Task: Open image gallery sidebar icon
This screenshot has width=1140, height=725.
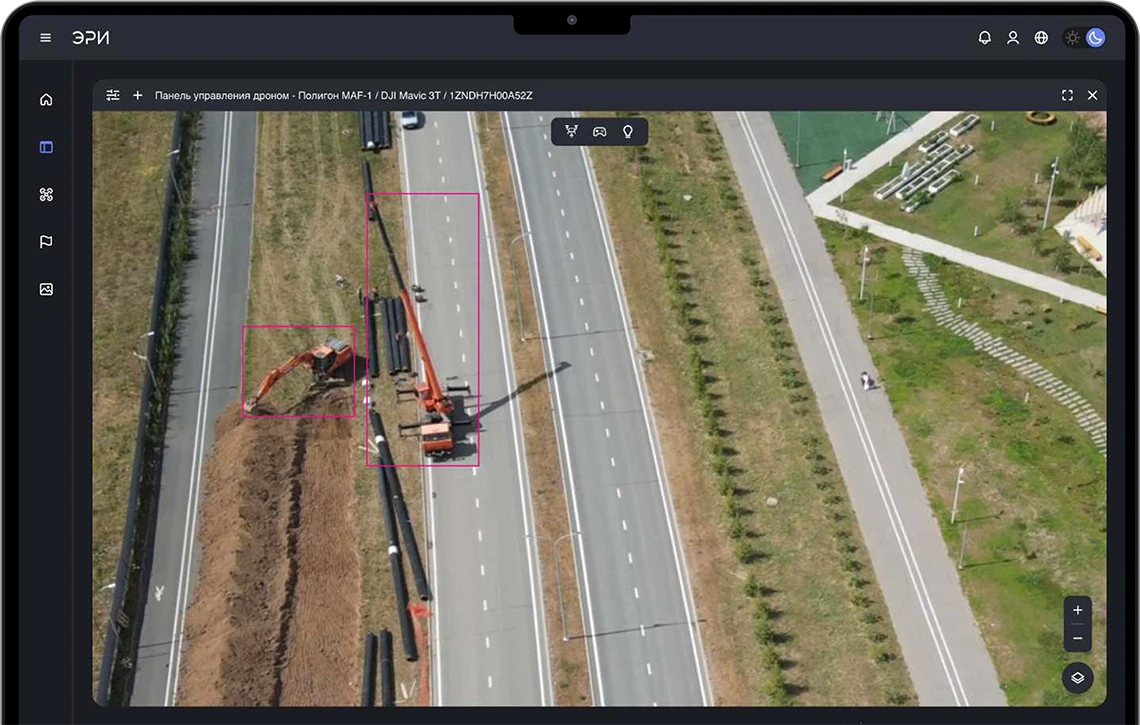Action: point(46,289)
